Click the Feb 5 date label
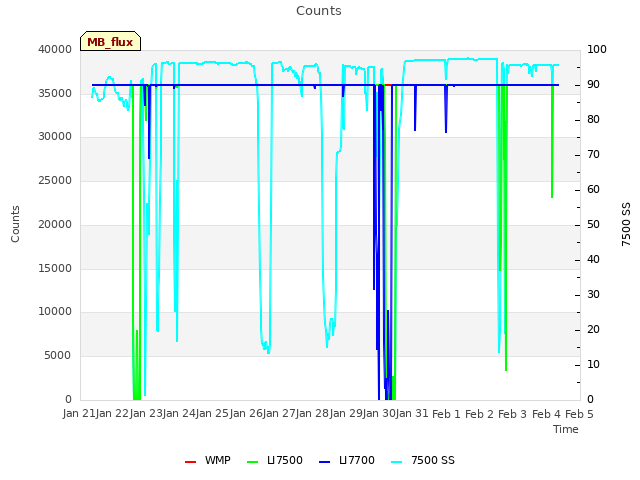 point(580,414)
